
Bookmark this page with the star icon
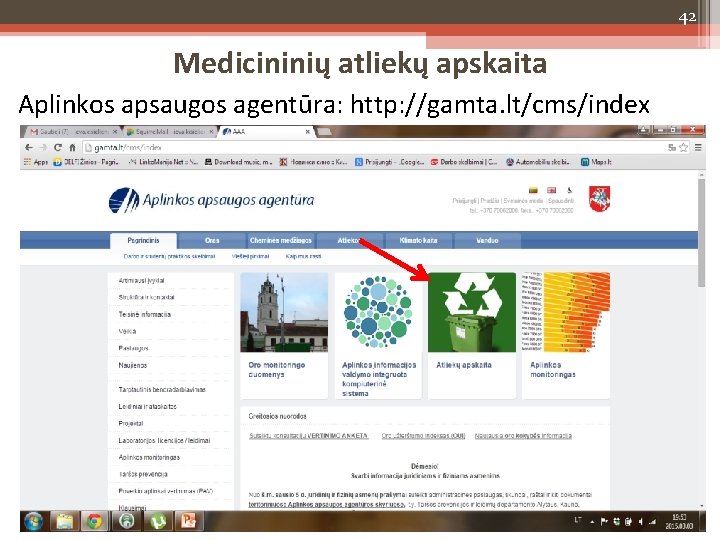tap(684, 147)
